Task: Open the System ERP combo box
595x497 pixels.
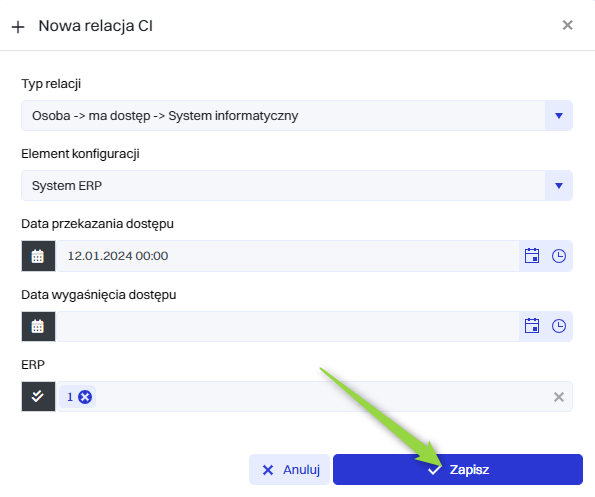Action: point(283,186)
